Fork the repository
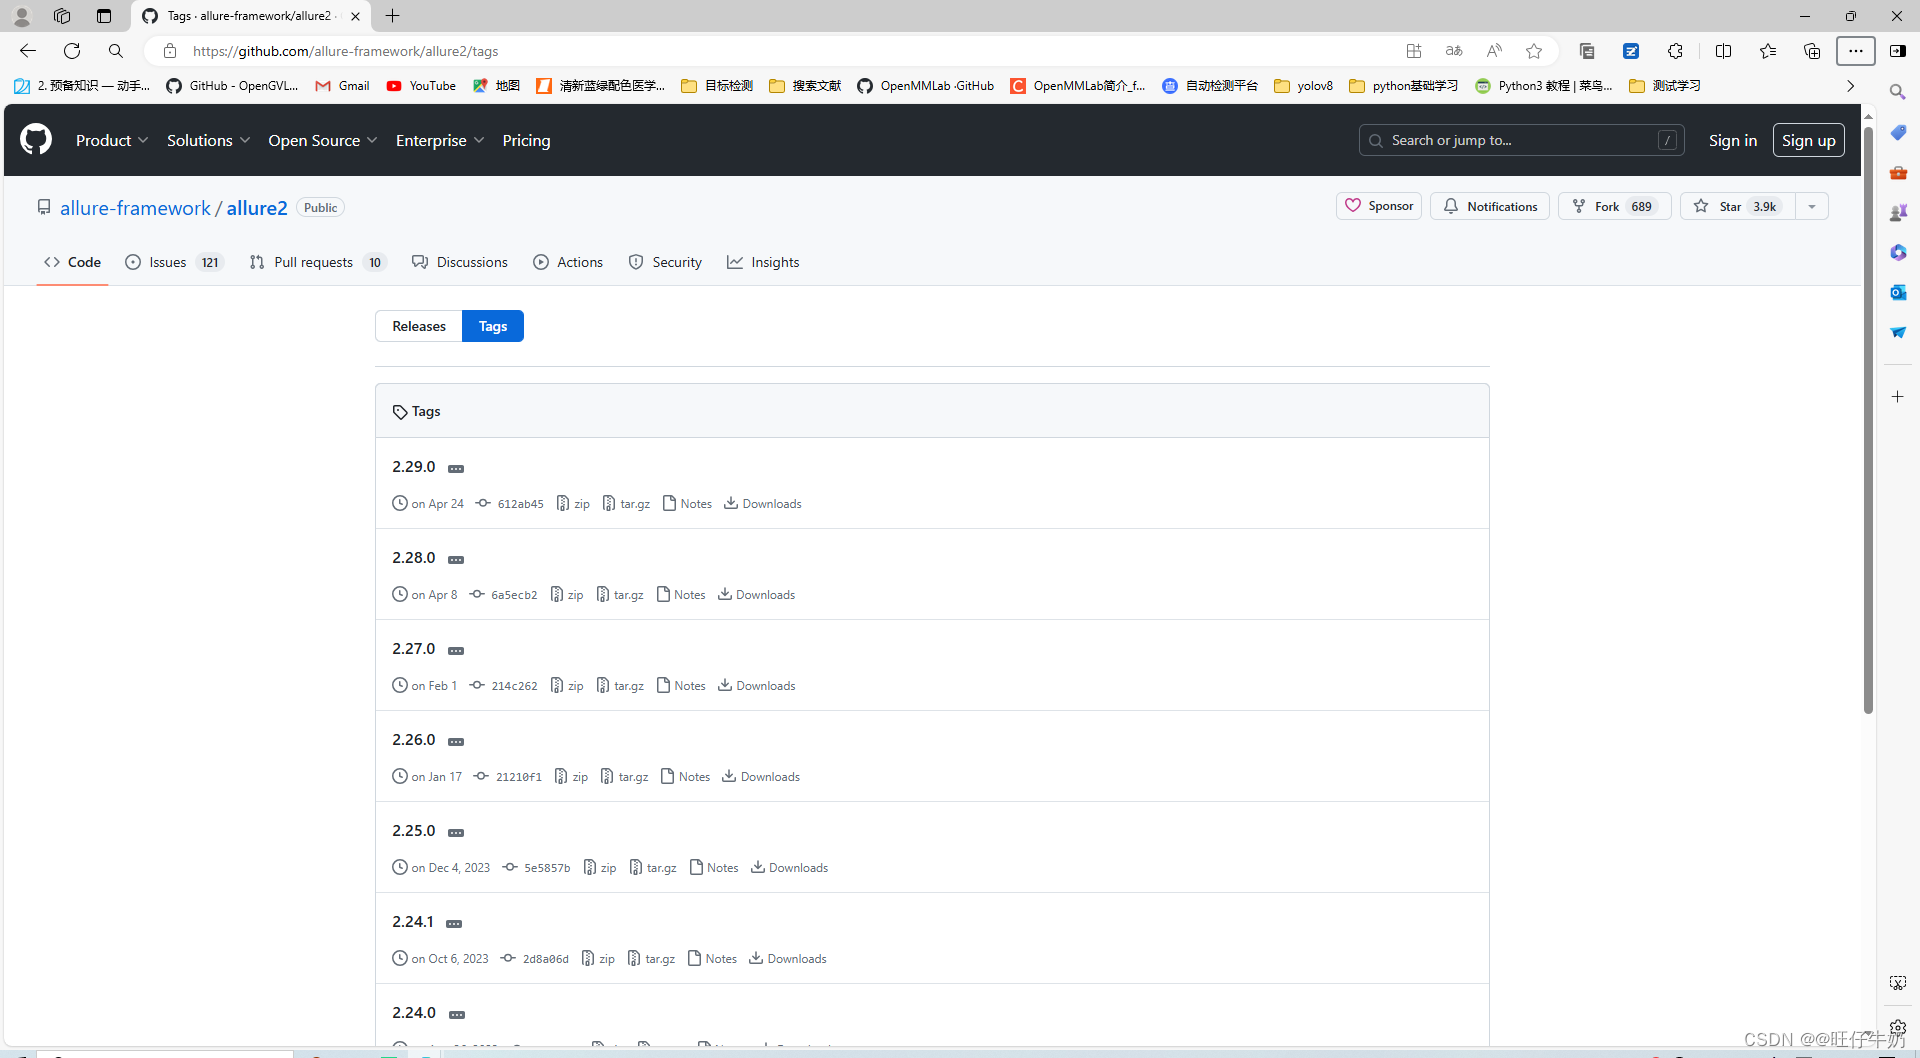The image size is (1920, 1058). (x=1614, y=206)
